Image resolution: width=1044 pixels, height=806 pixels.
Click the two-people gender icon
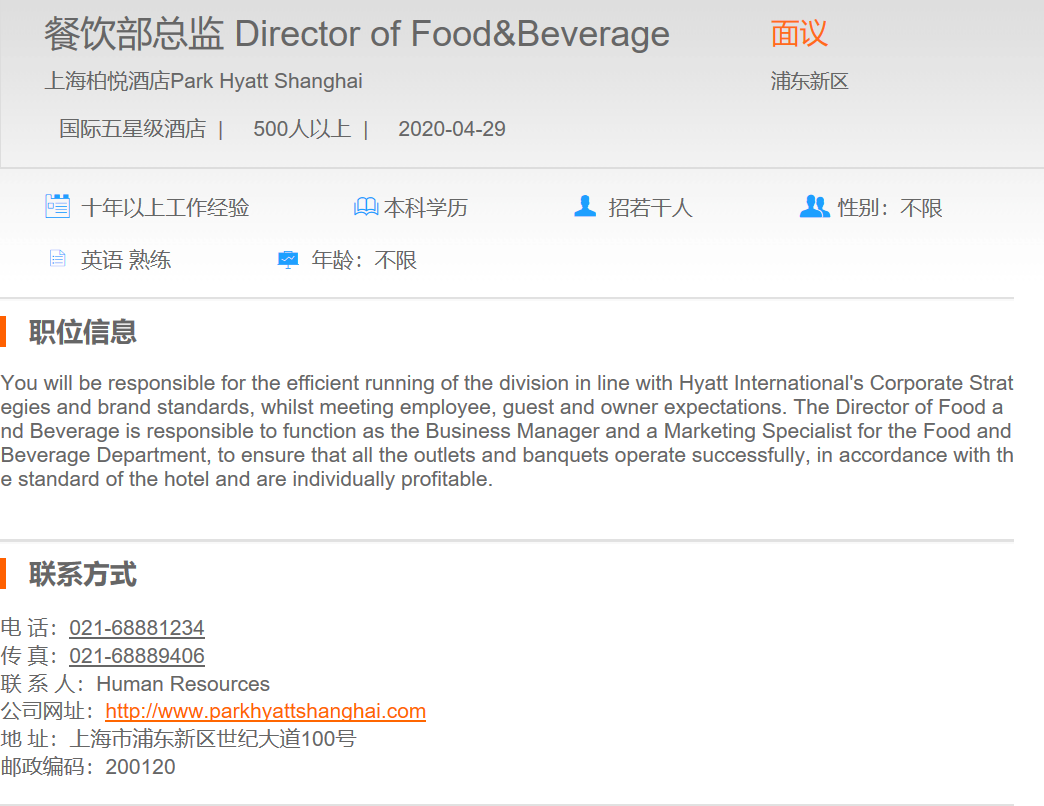pyautogui.click(x=815, y=207)
